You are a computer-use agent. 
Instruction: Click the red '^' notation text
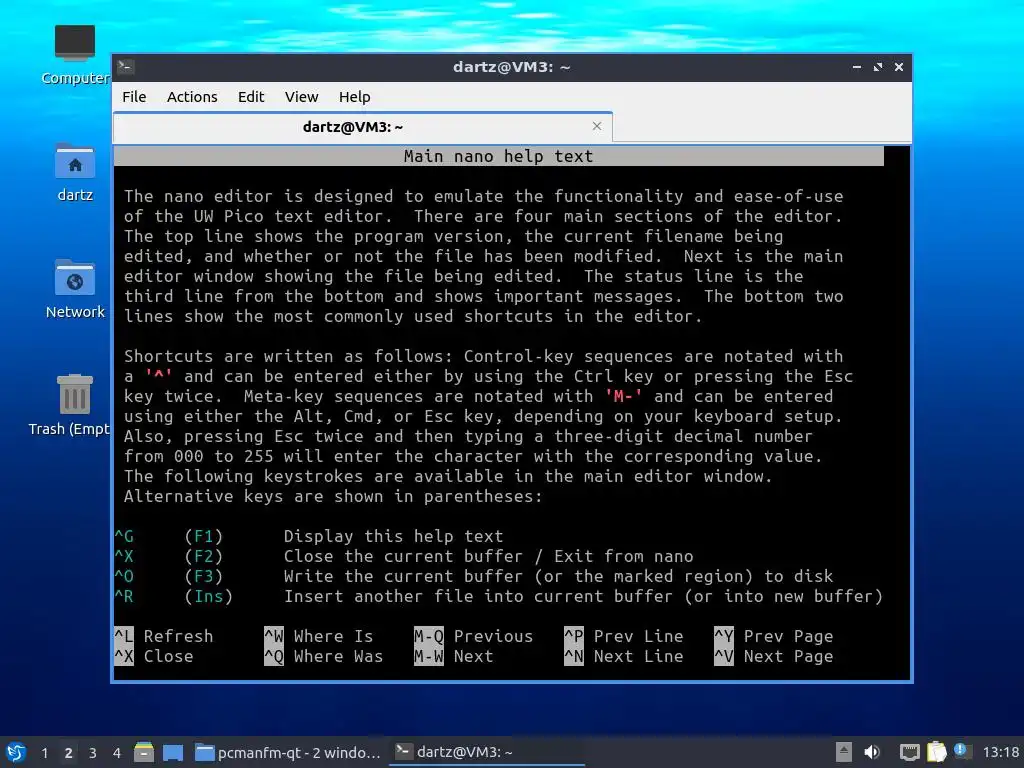[159, 376]
